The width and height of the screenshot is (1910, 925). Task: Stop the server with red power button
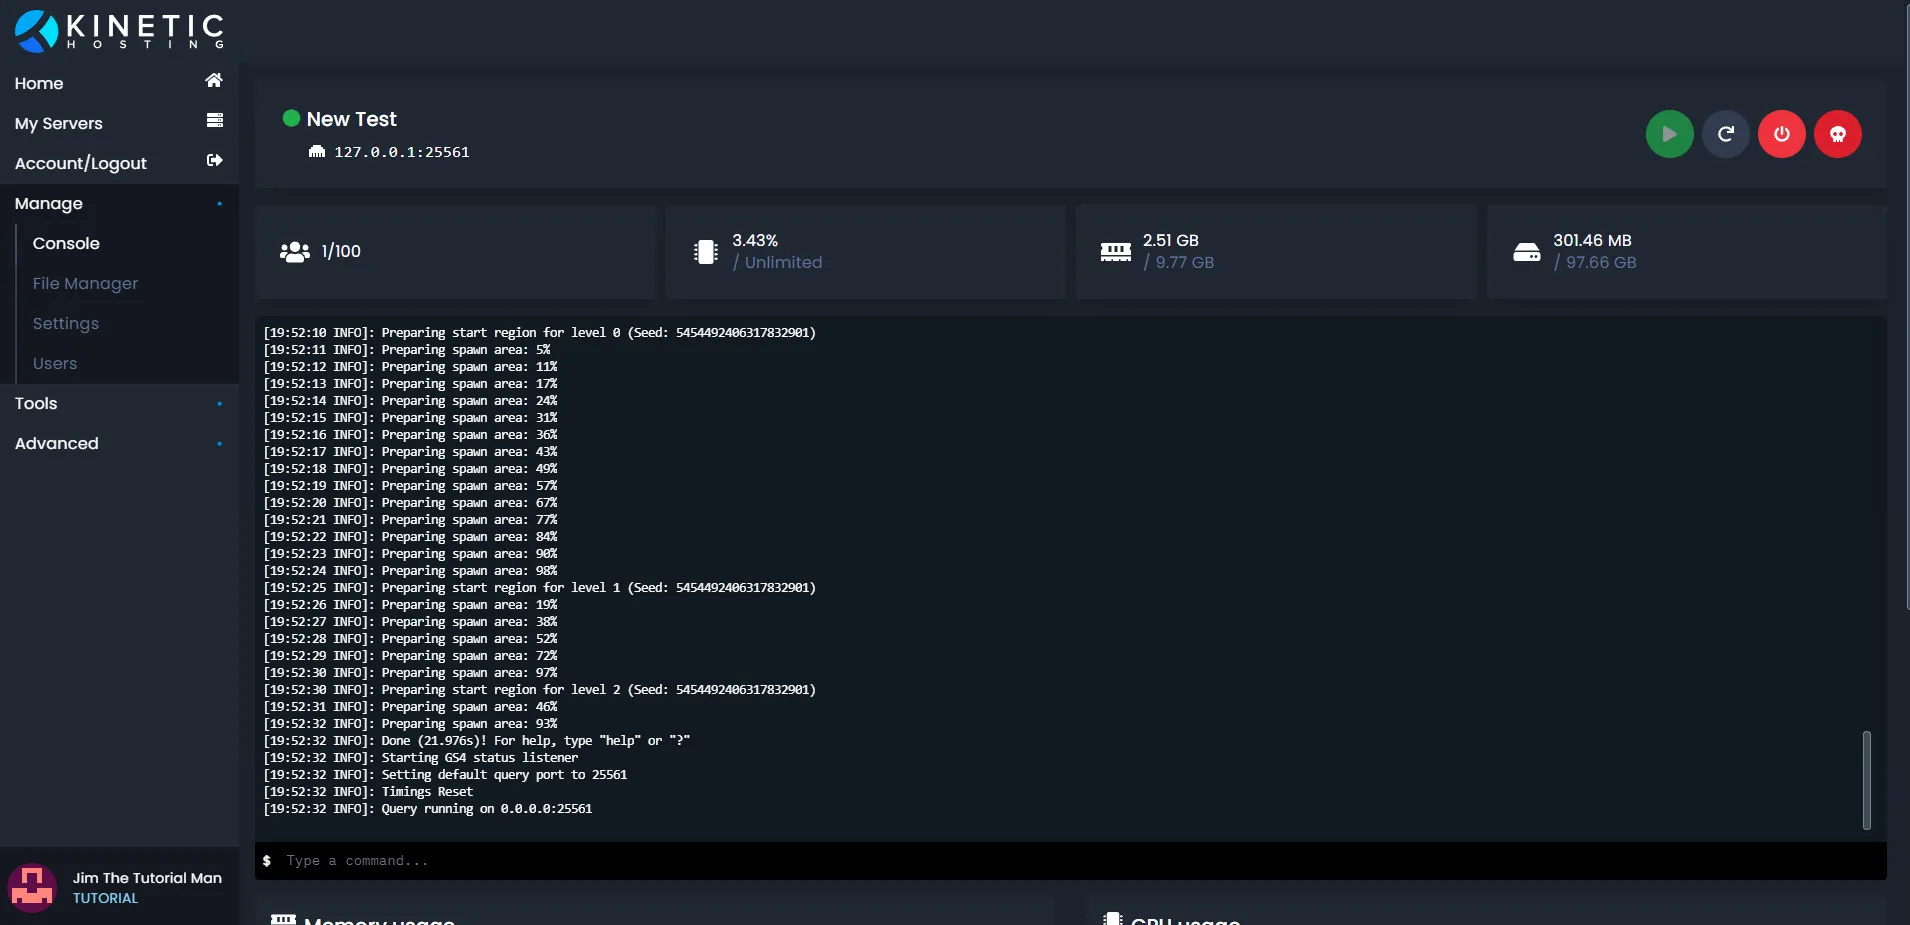tap(1781, 134)
